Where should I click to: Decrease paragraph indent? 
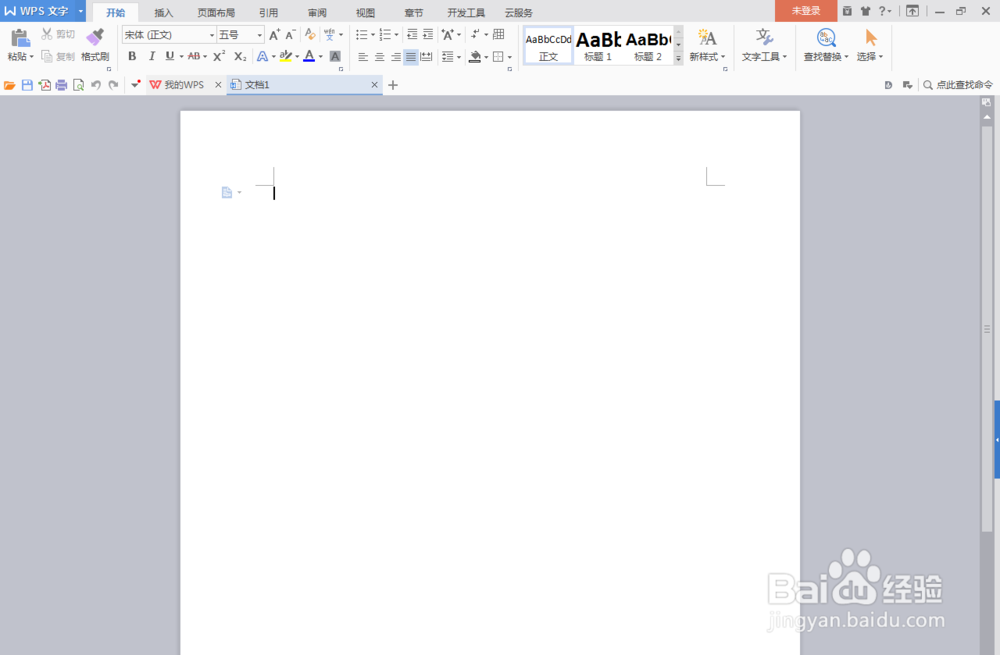[412, 34]
